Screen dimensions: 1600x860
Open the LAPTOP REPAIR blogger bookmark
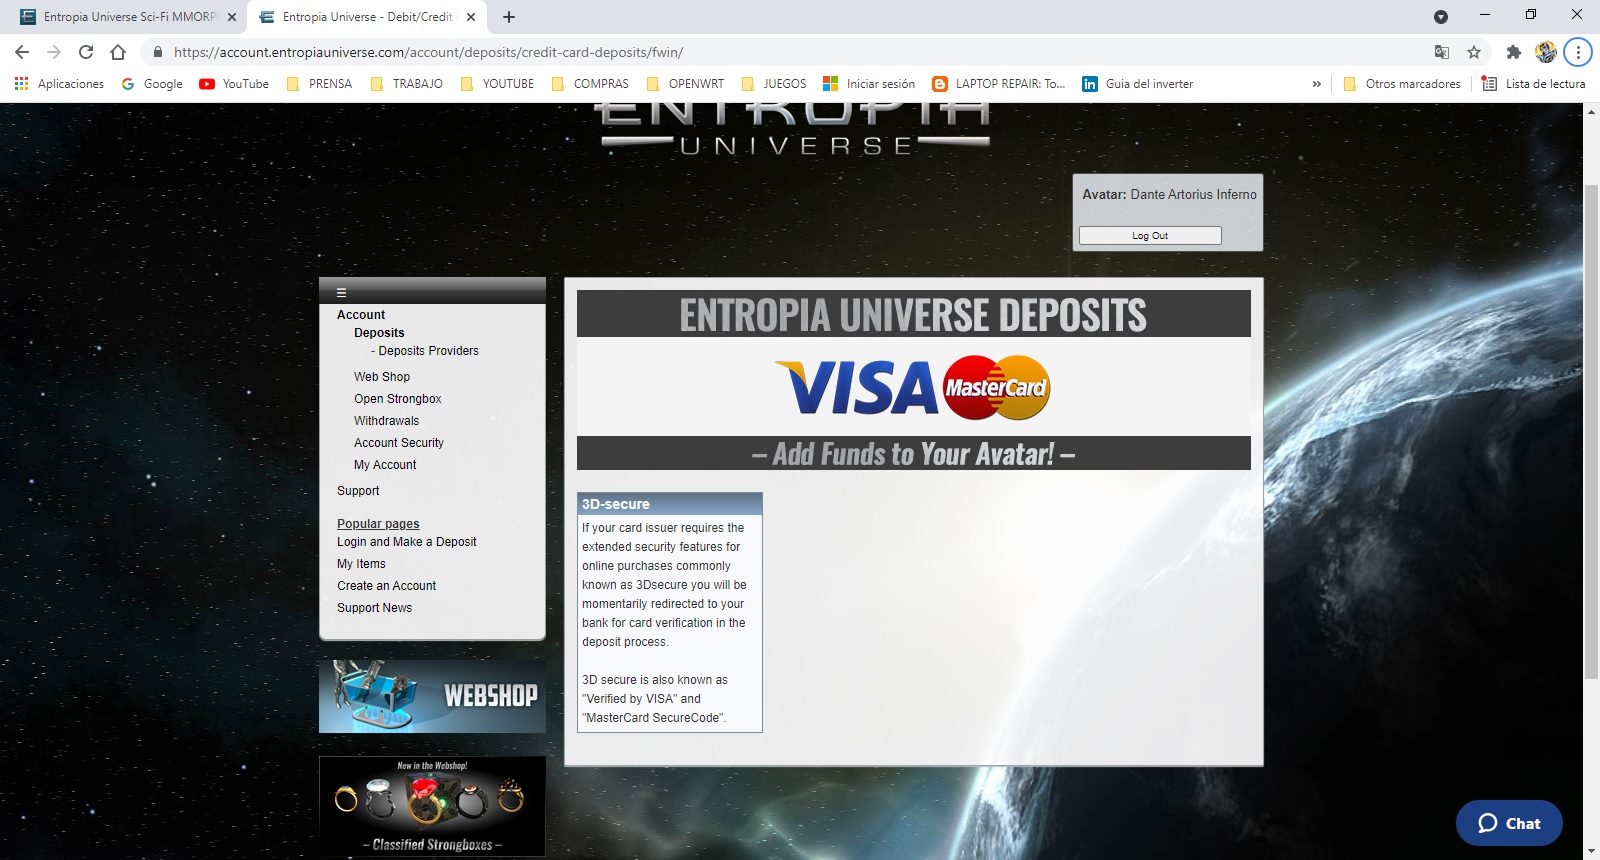click(999, 84)
